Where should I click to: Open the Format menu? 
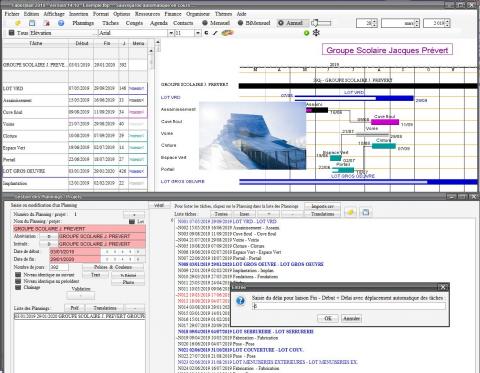(x=101, y=14)
